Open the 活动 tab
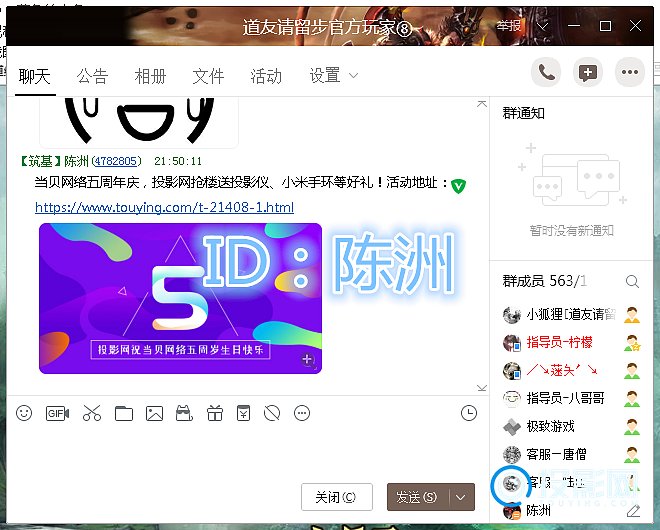 pyautogui.click(x=266, y=77)
